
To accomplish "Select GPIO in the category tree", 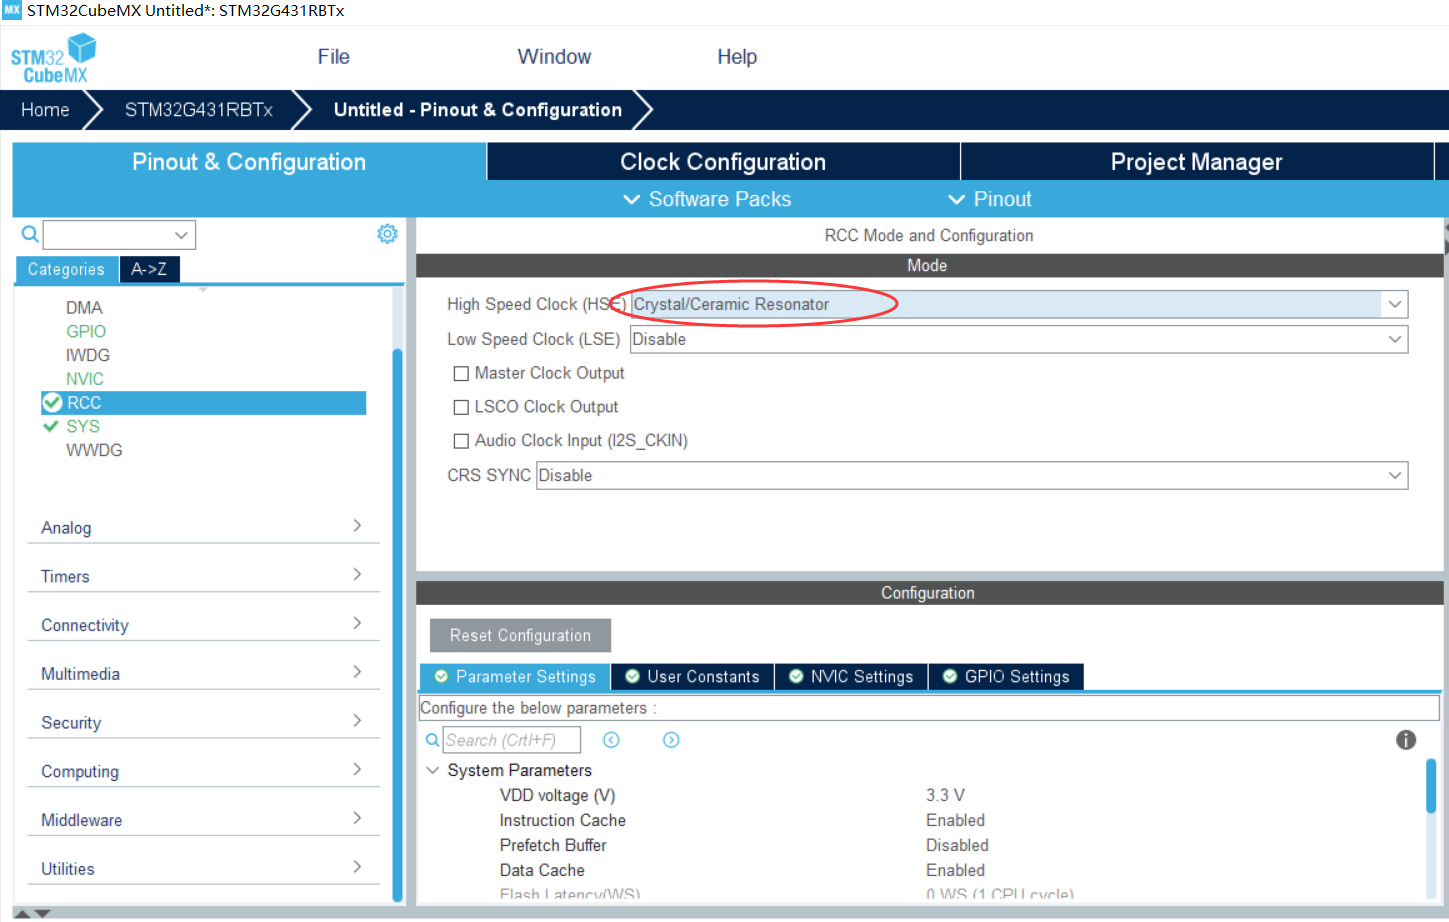I will click(x=86, y=331).
